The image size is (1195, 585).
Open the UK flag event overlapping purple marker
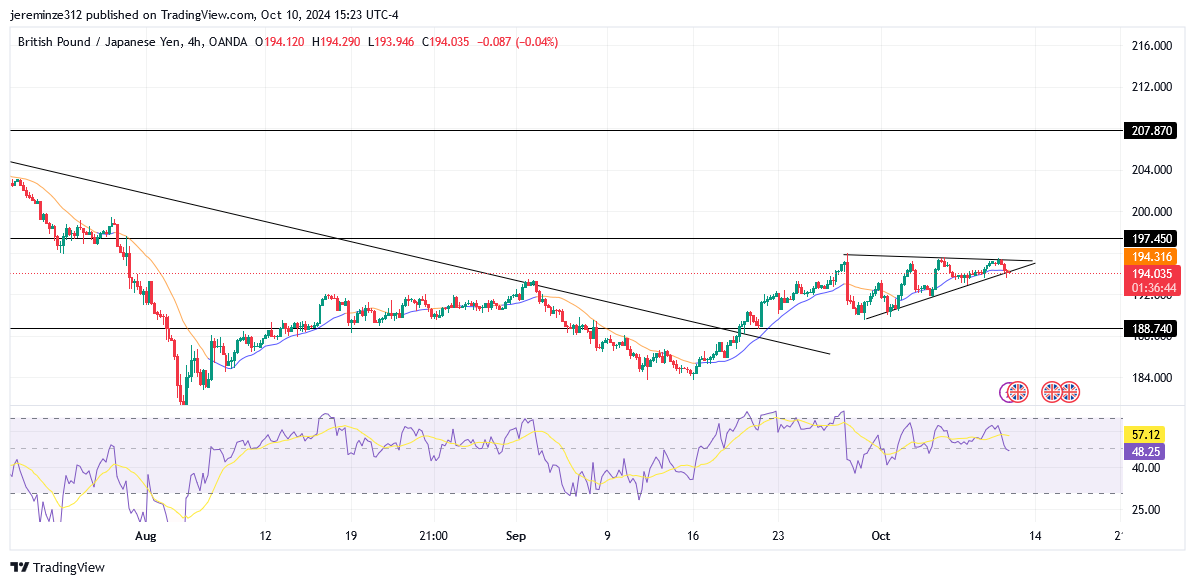click(x=1019, y=392)
